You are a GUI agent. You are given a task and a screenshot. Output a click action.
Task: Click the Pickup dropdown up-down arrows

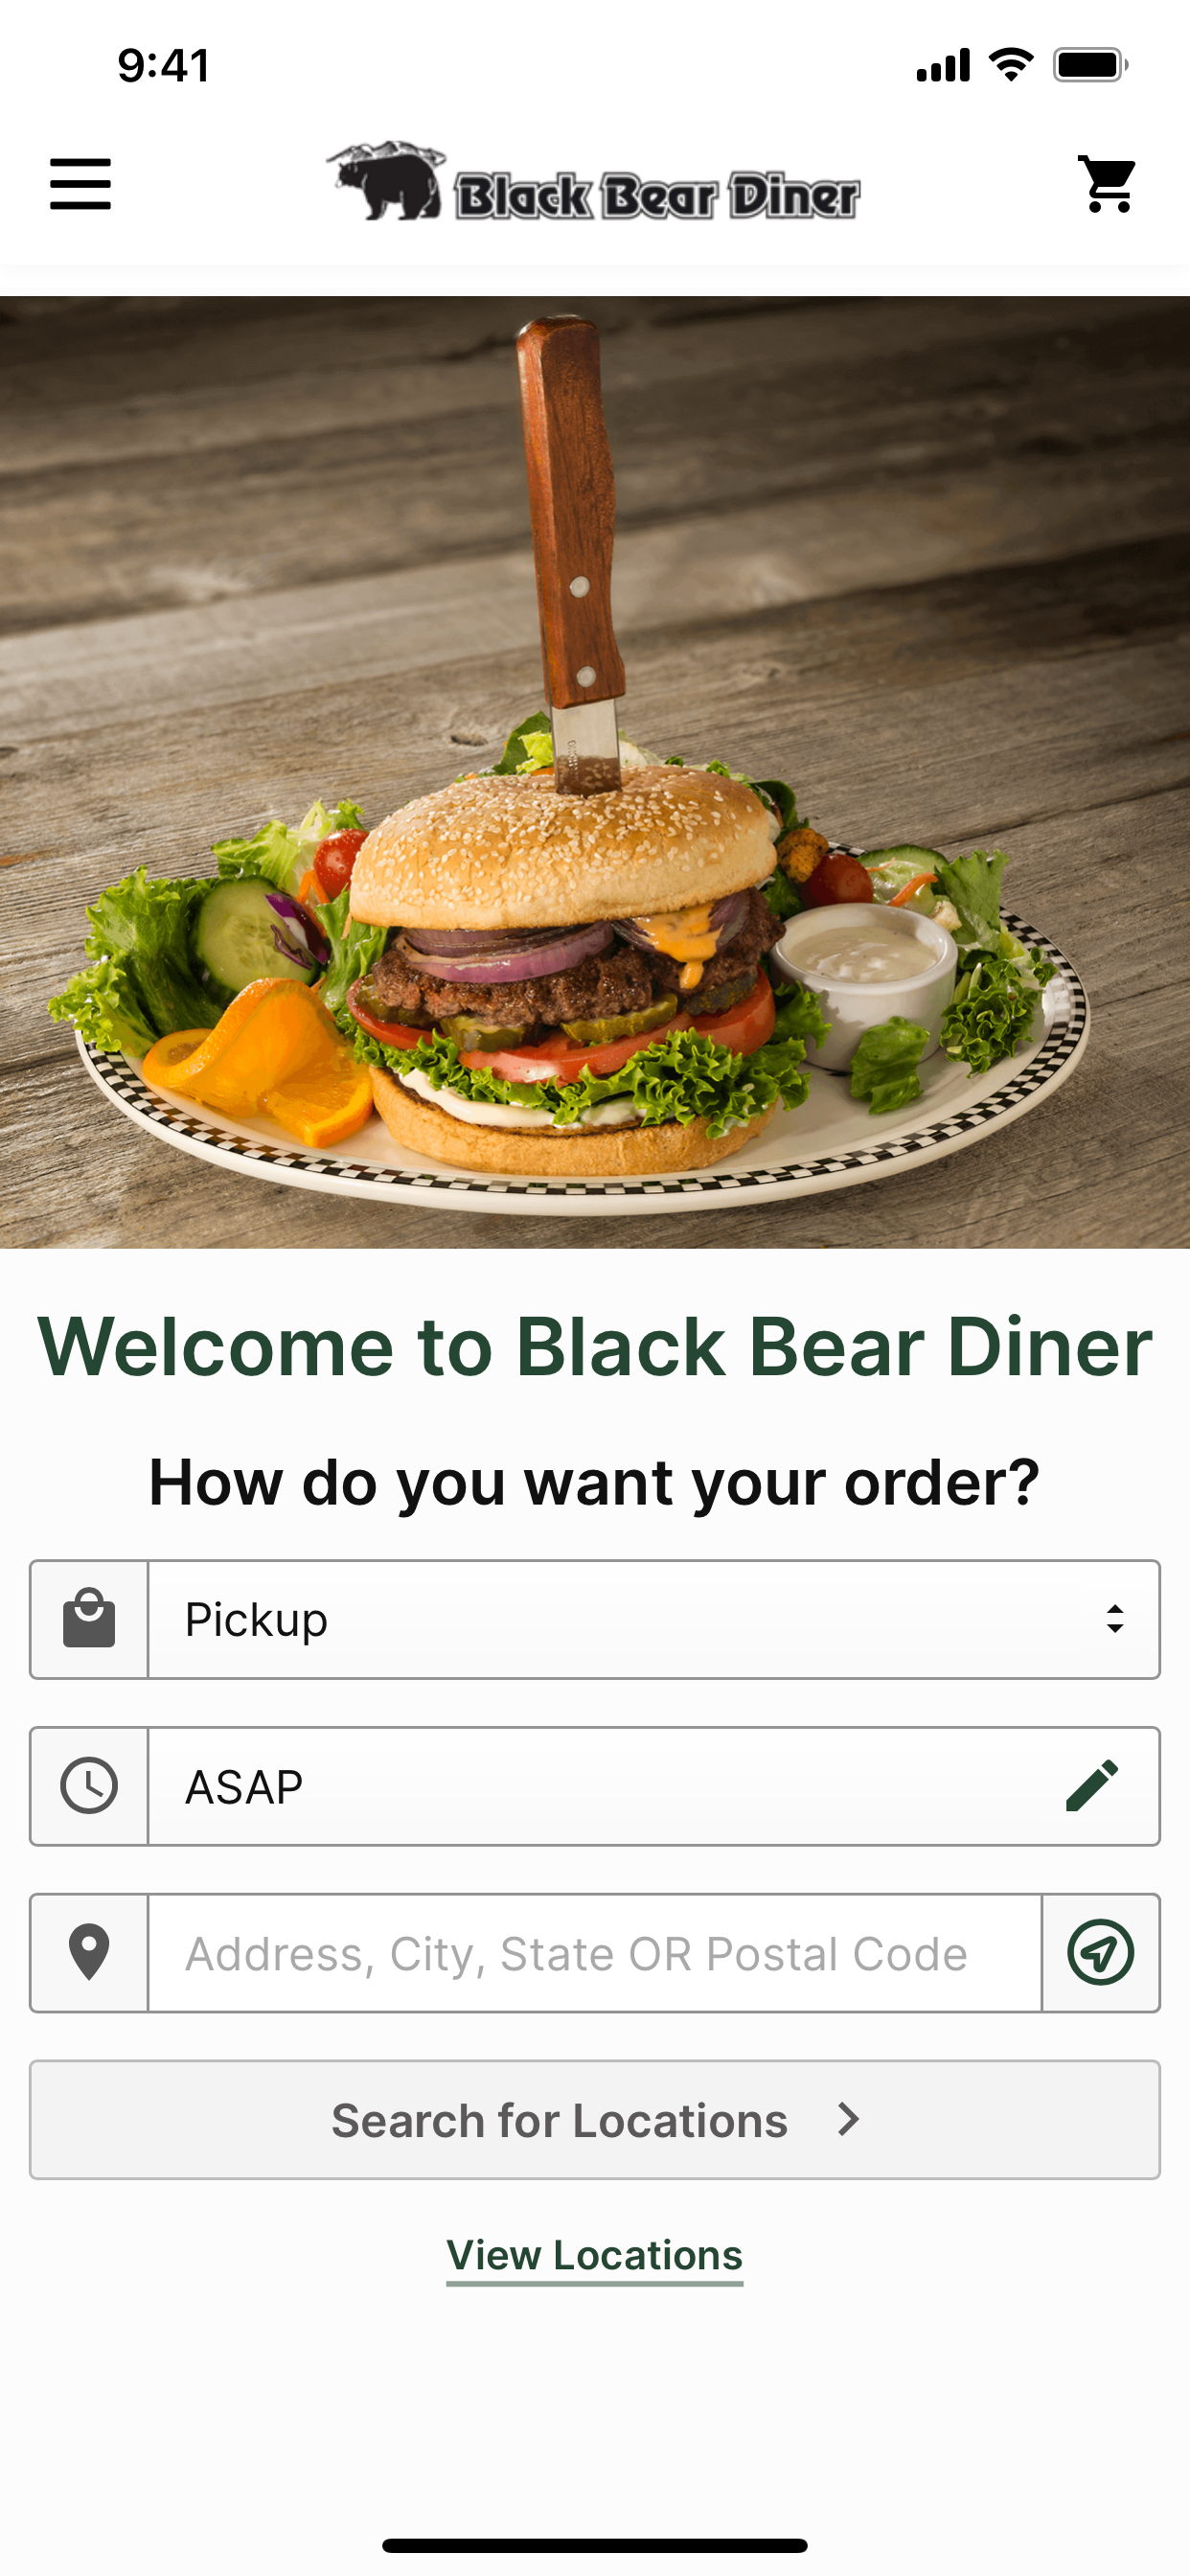[1115, 1619]
